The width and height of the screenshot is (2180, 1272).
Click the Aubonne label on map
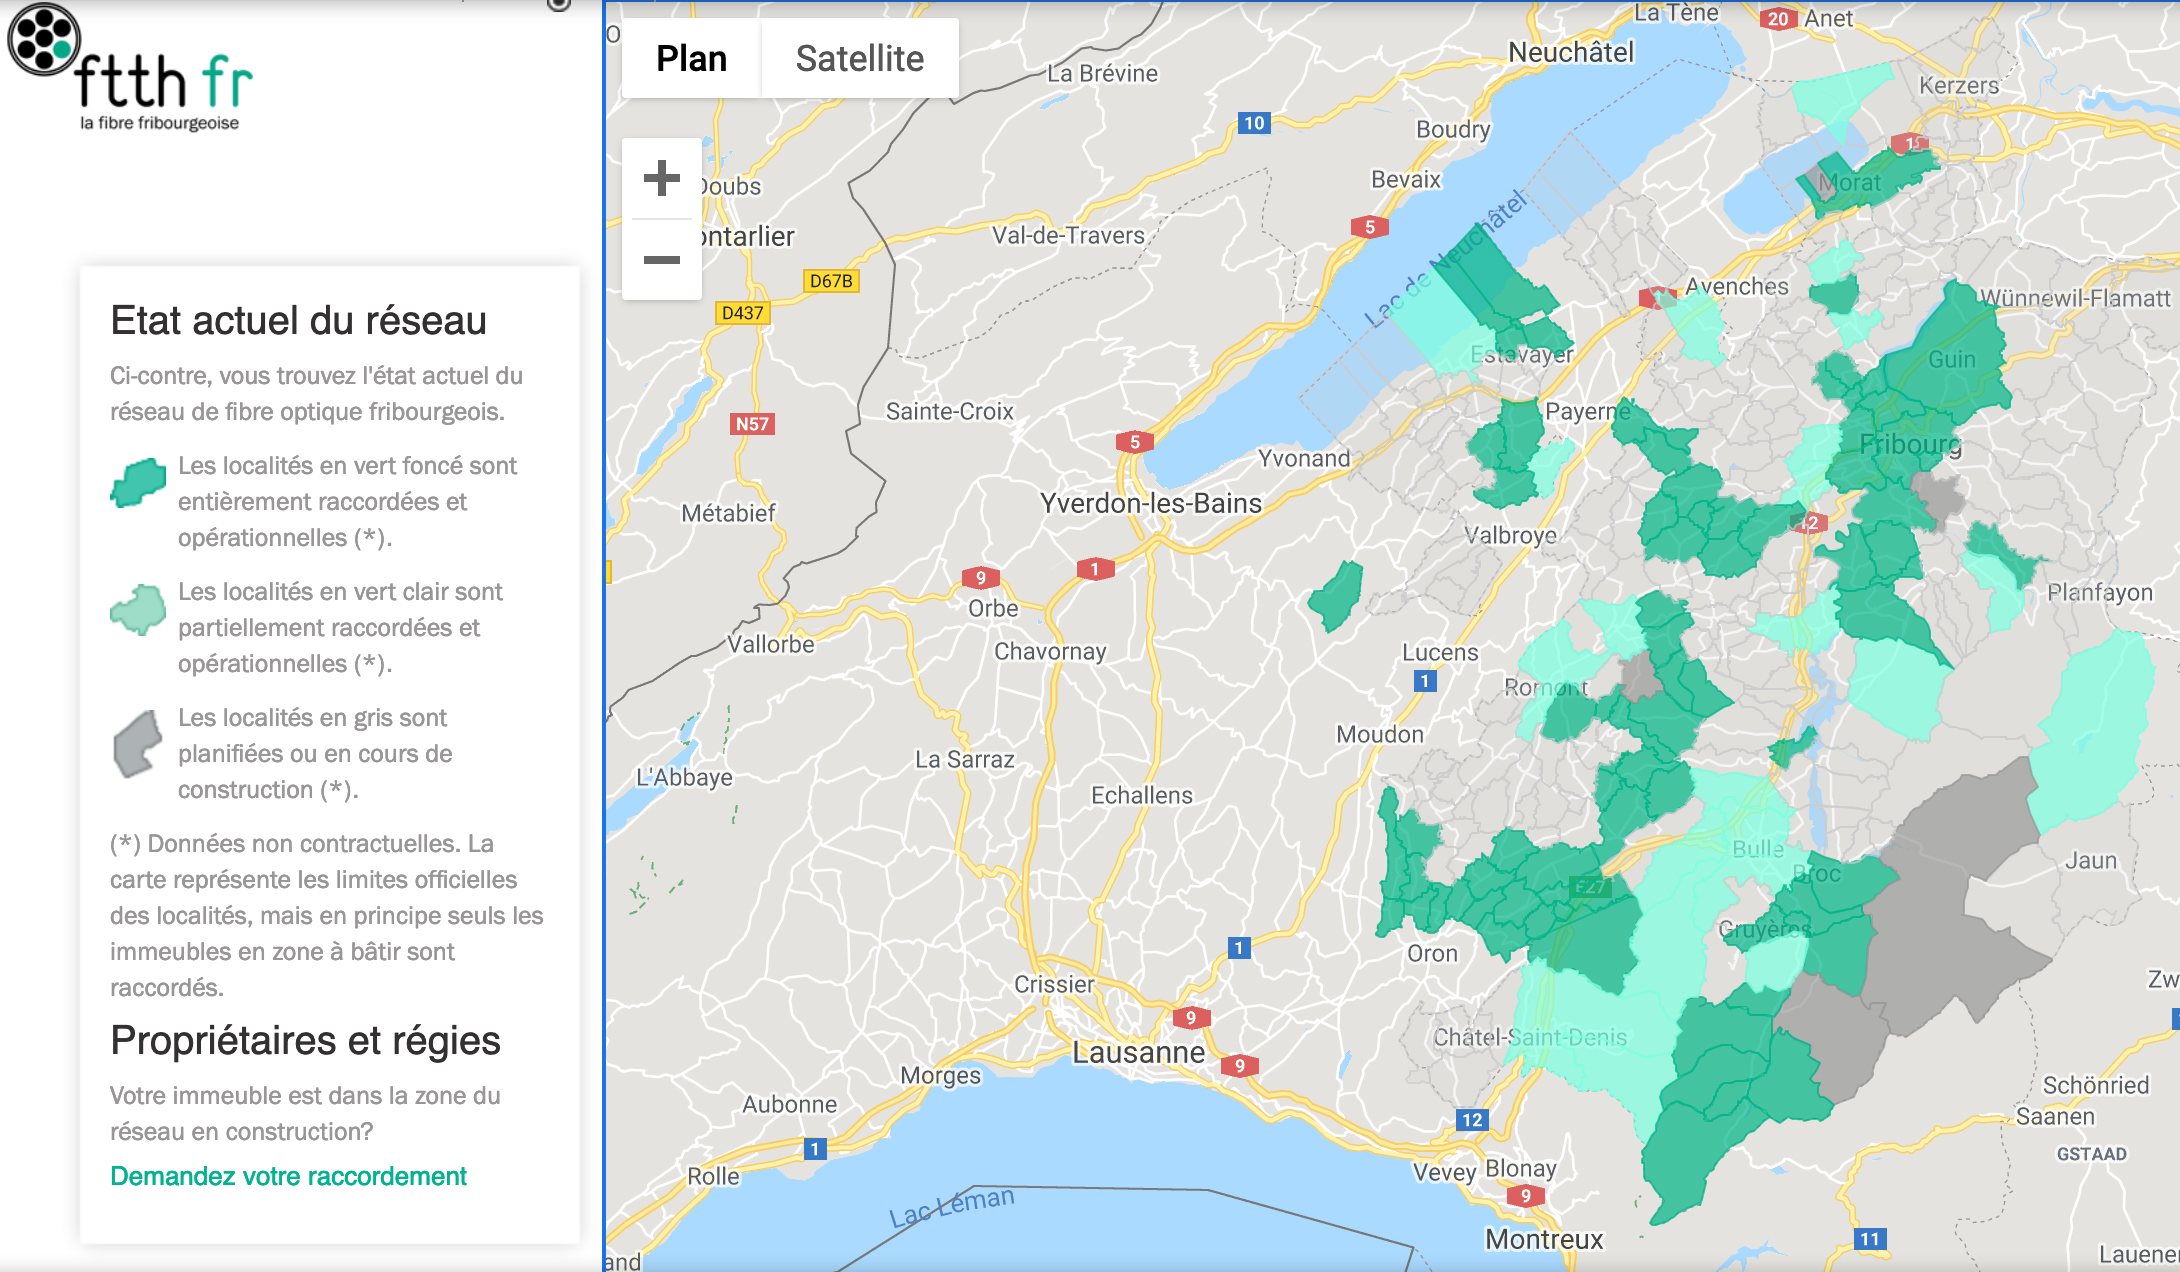789,1104
